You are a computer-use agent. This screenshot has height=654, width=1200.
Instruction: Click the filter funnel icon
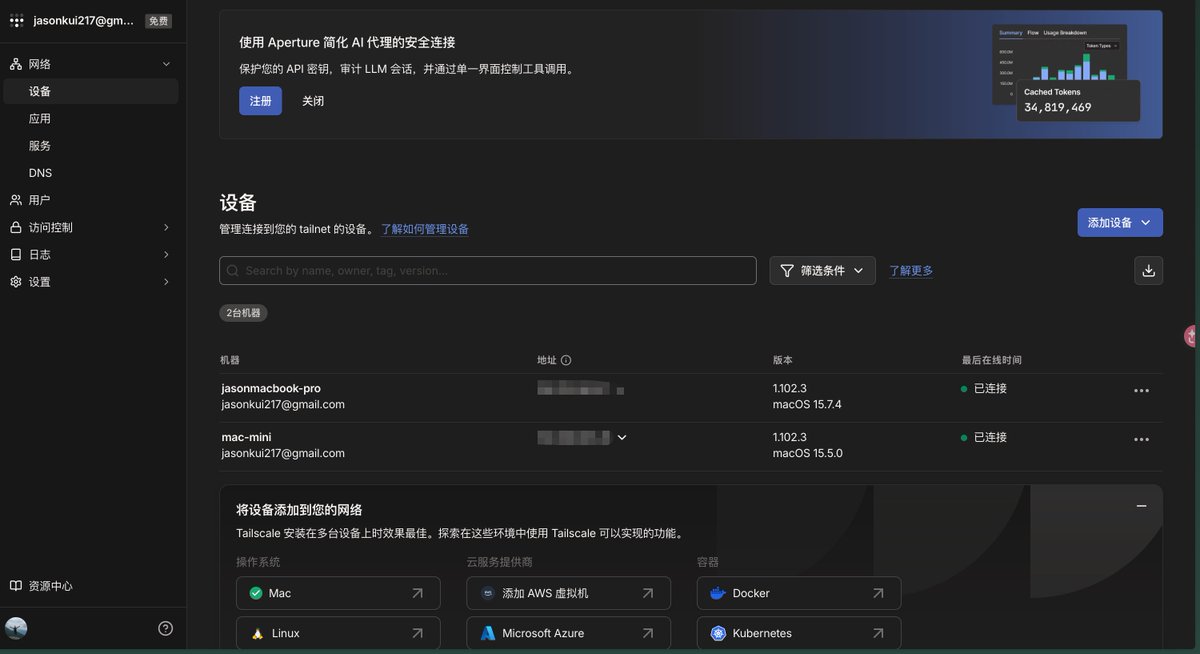pyautogui.click(x=787, y=270)
